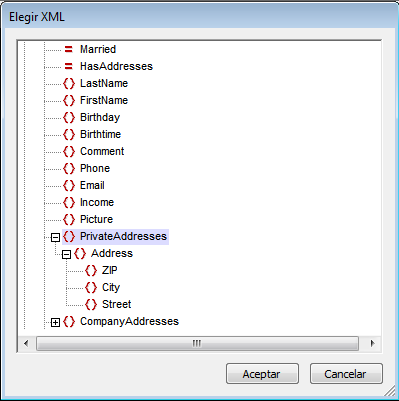Viewport: 399px width, 401px height.
Task: Collapse the PrivateAddresses node
Action: click(55, 237)
